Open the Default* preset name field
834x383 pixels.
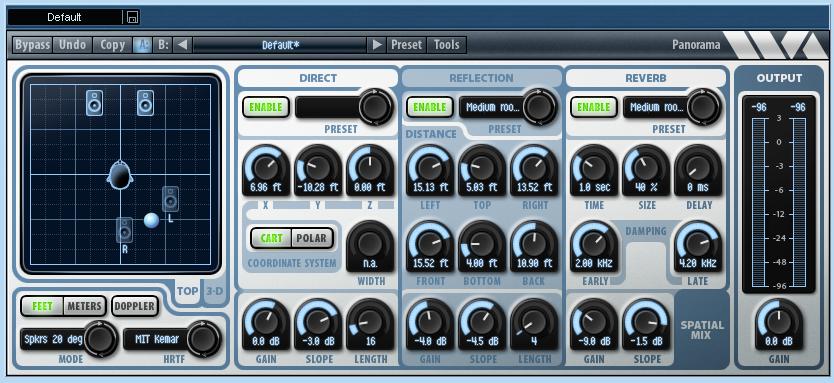tap(280, 45)
